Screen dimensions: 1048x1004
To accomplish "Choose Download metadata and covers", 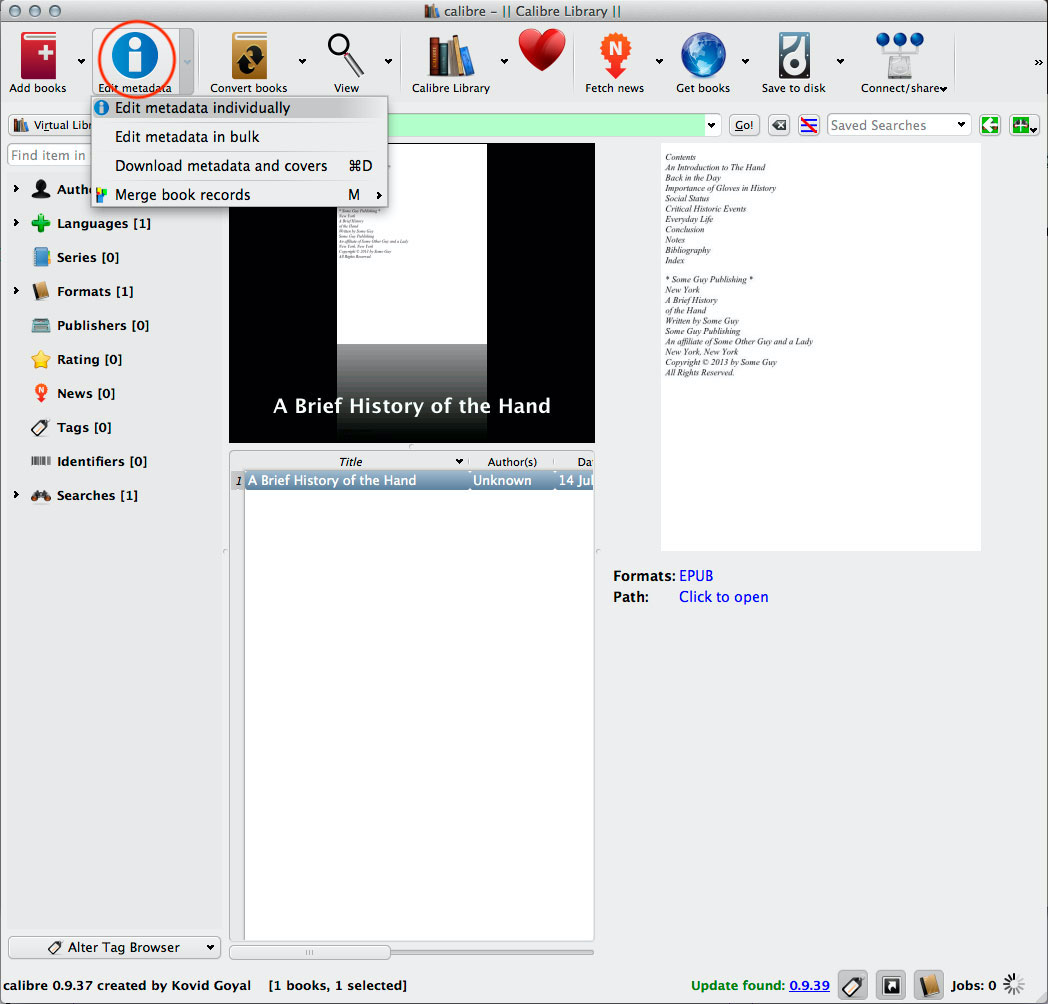I will click(221, 166).
